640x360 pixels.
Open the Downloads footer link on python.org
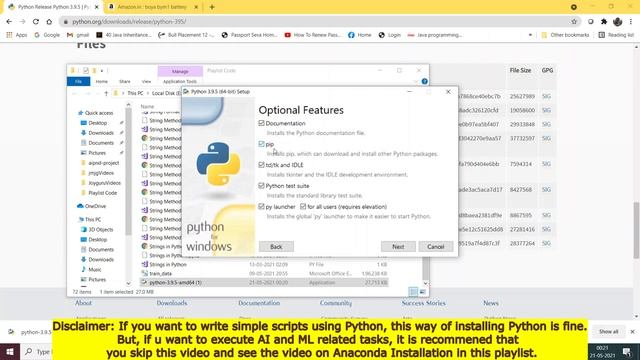pyautogui.click(x=172, y=303)
